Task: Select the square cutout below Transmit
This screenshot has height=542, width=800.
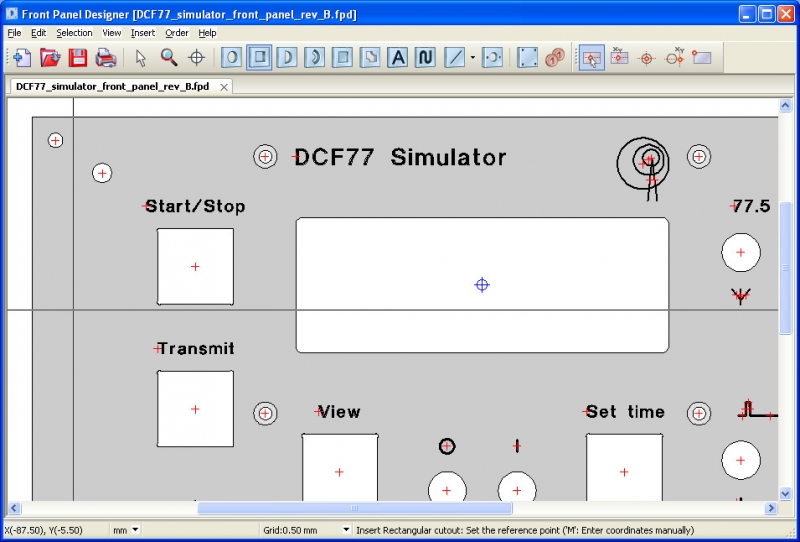Action: pyautogui.click(x=195, y=409)
